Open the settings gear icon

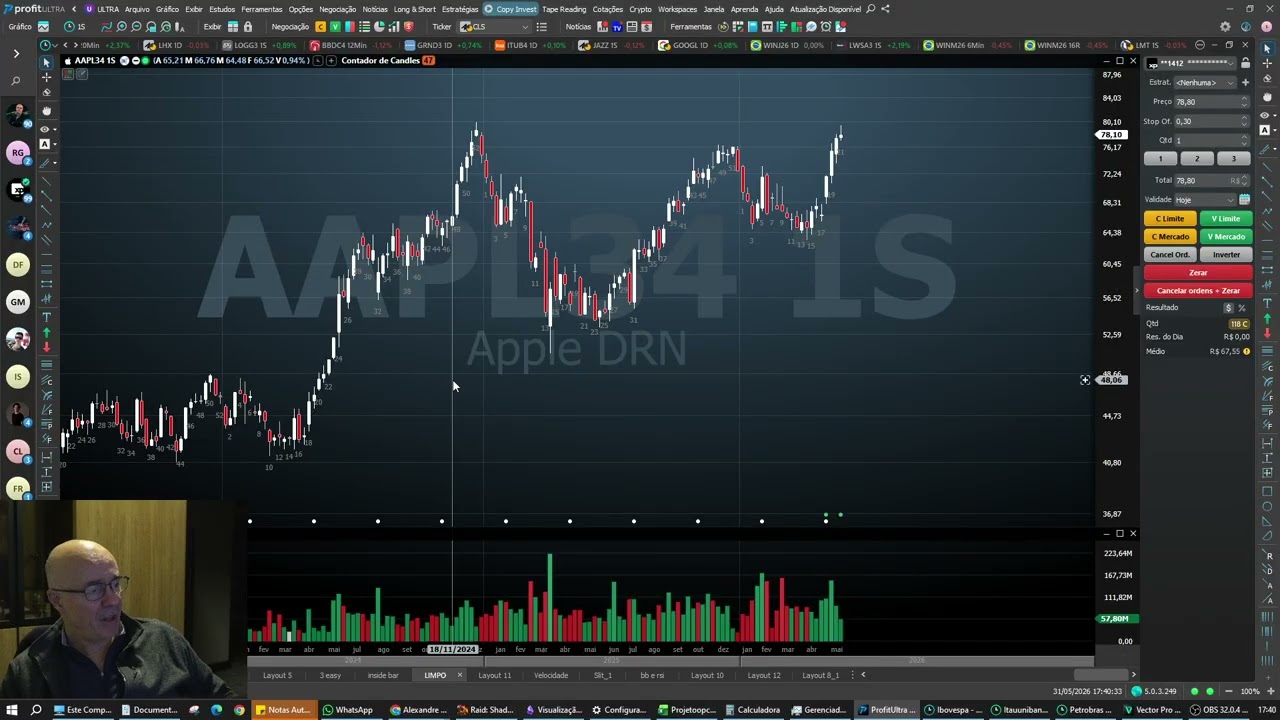tap(1226, 27)
